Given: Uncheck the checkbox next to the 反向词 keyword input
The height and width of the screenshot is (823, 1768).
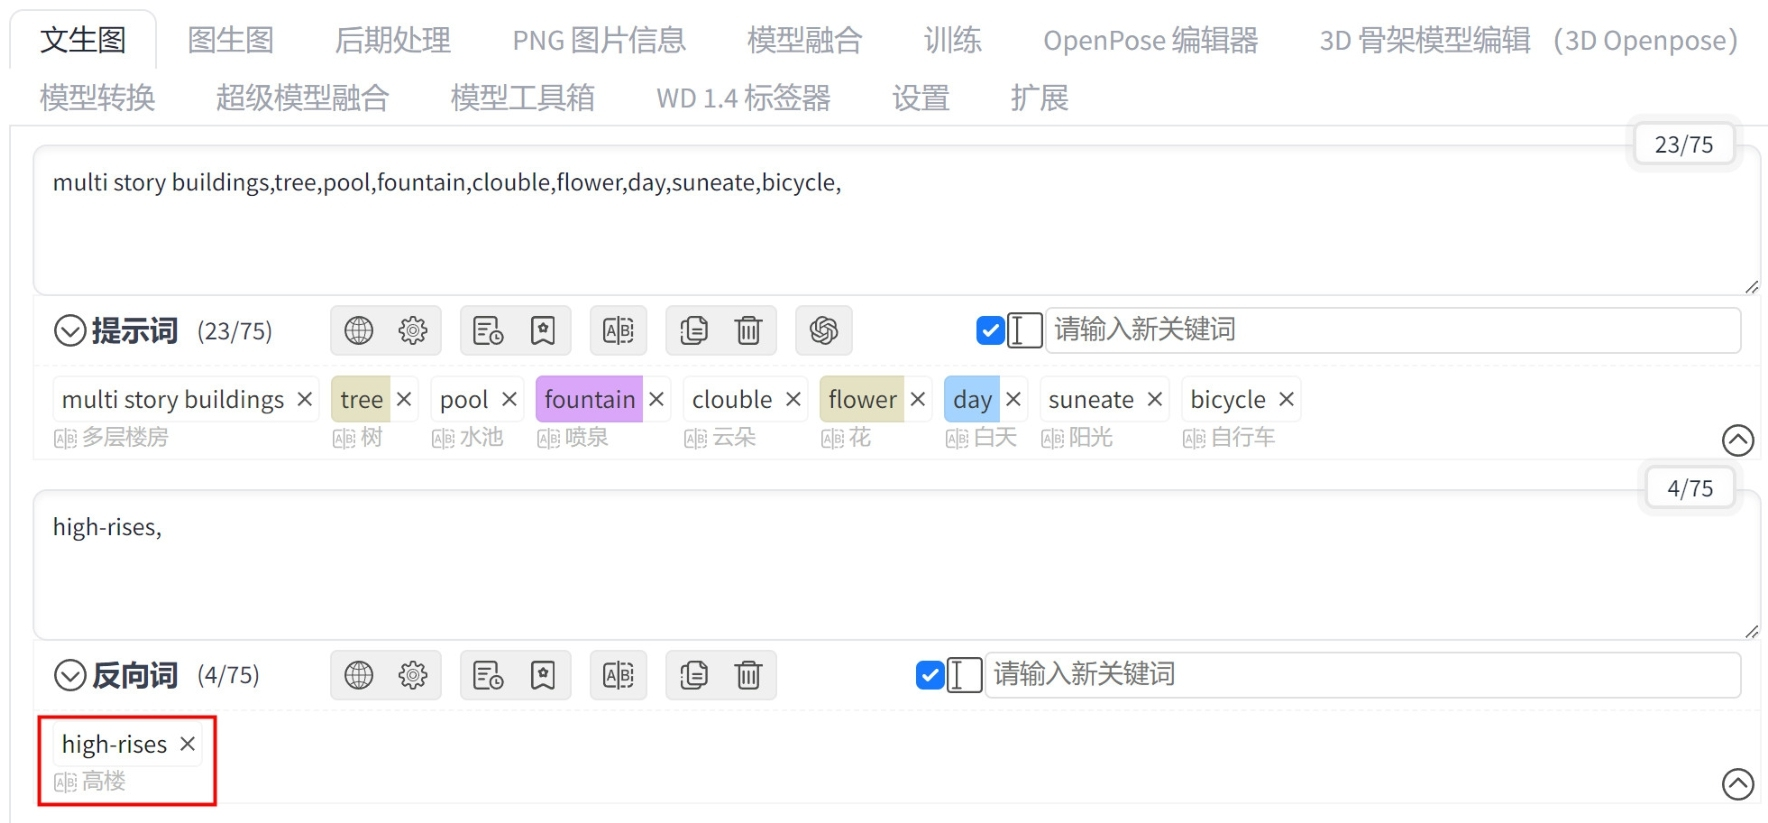Looking at the screenshot, I should (x=930, y=675).
